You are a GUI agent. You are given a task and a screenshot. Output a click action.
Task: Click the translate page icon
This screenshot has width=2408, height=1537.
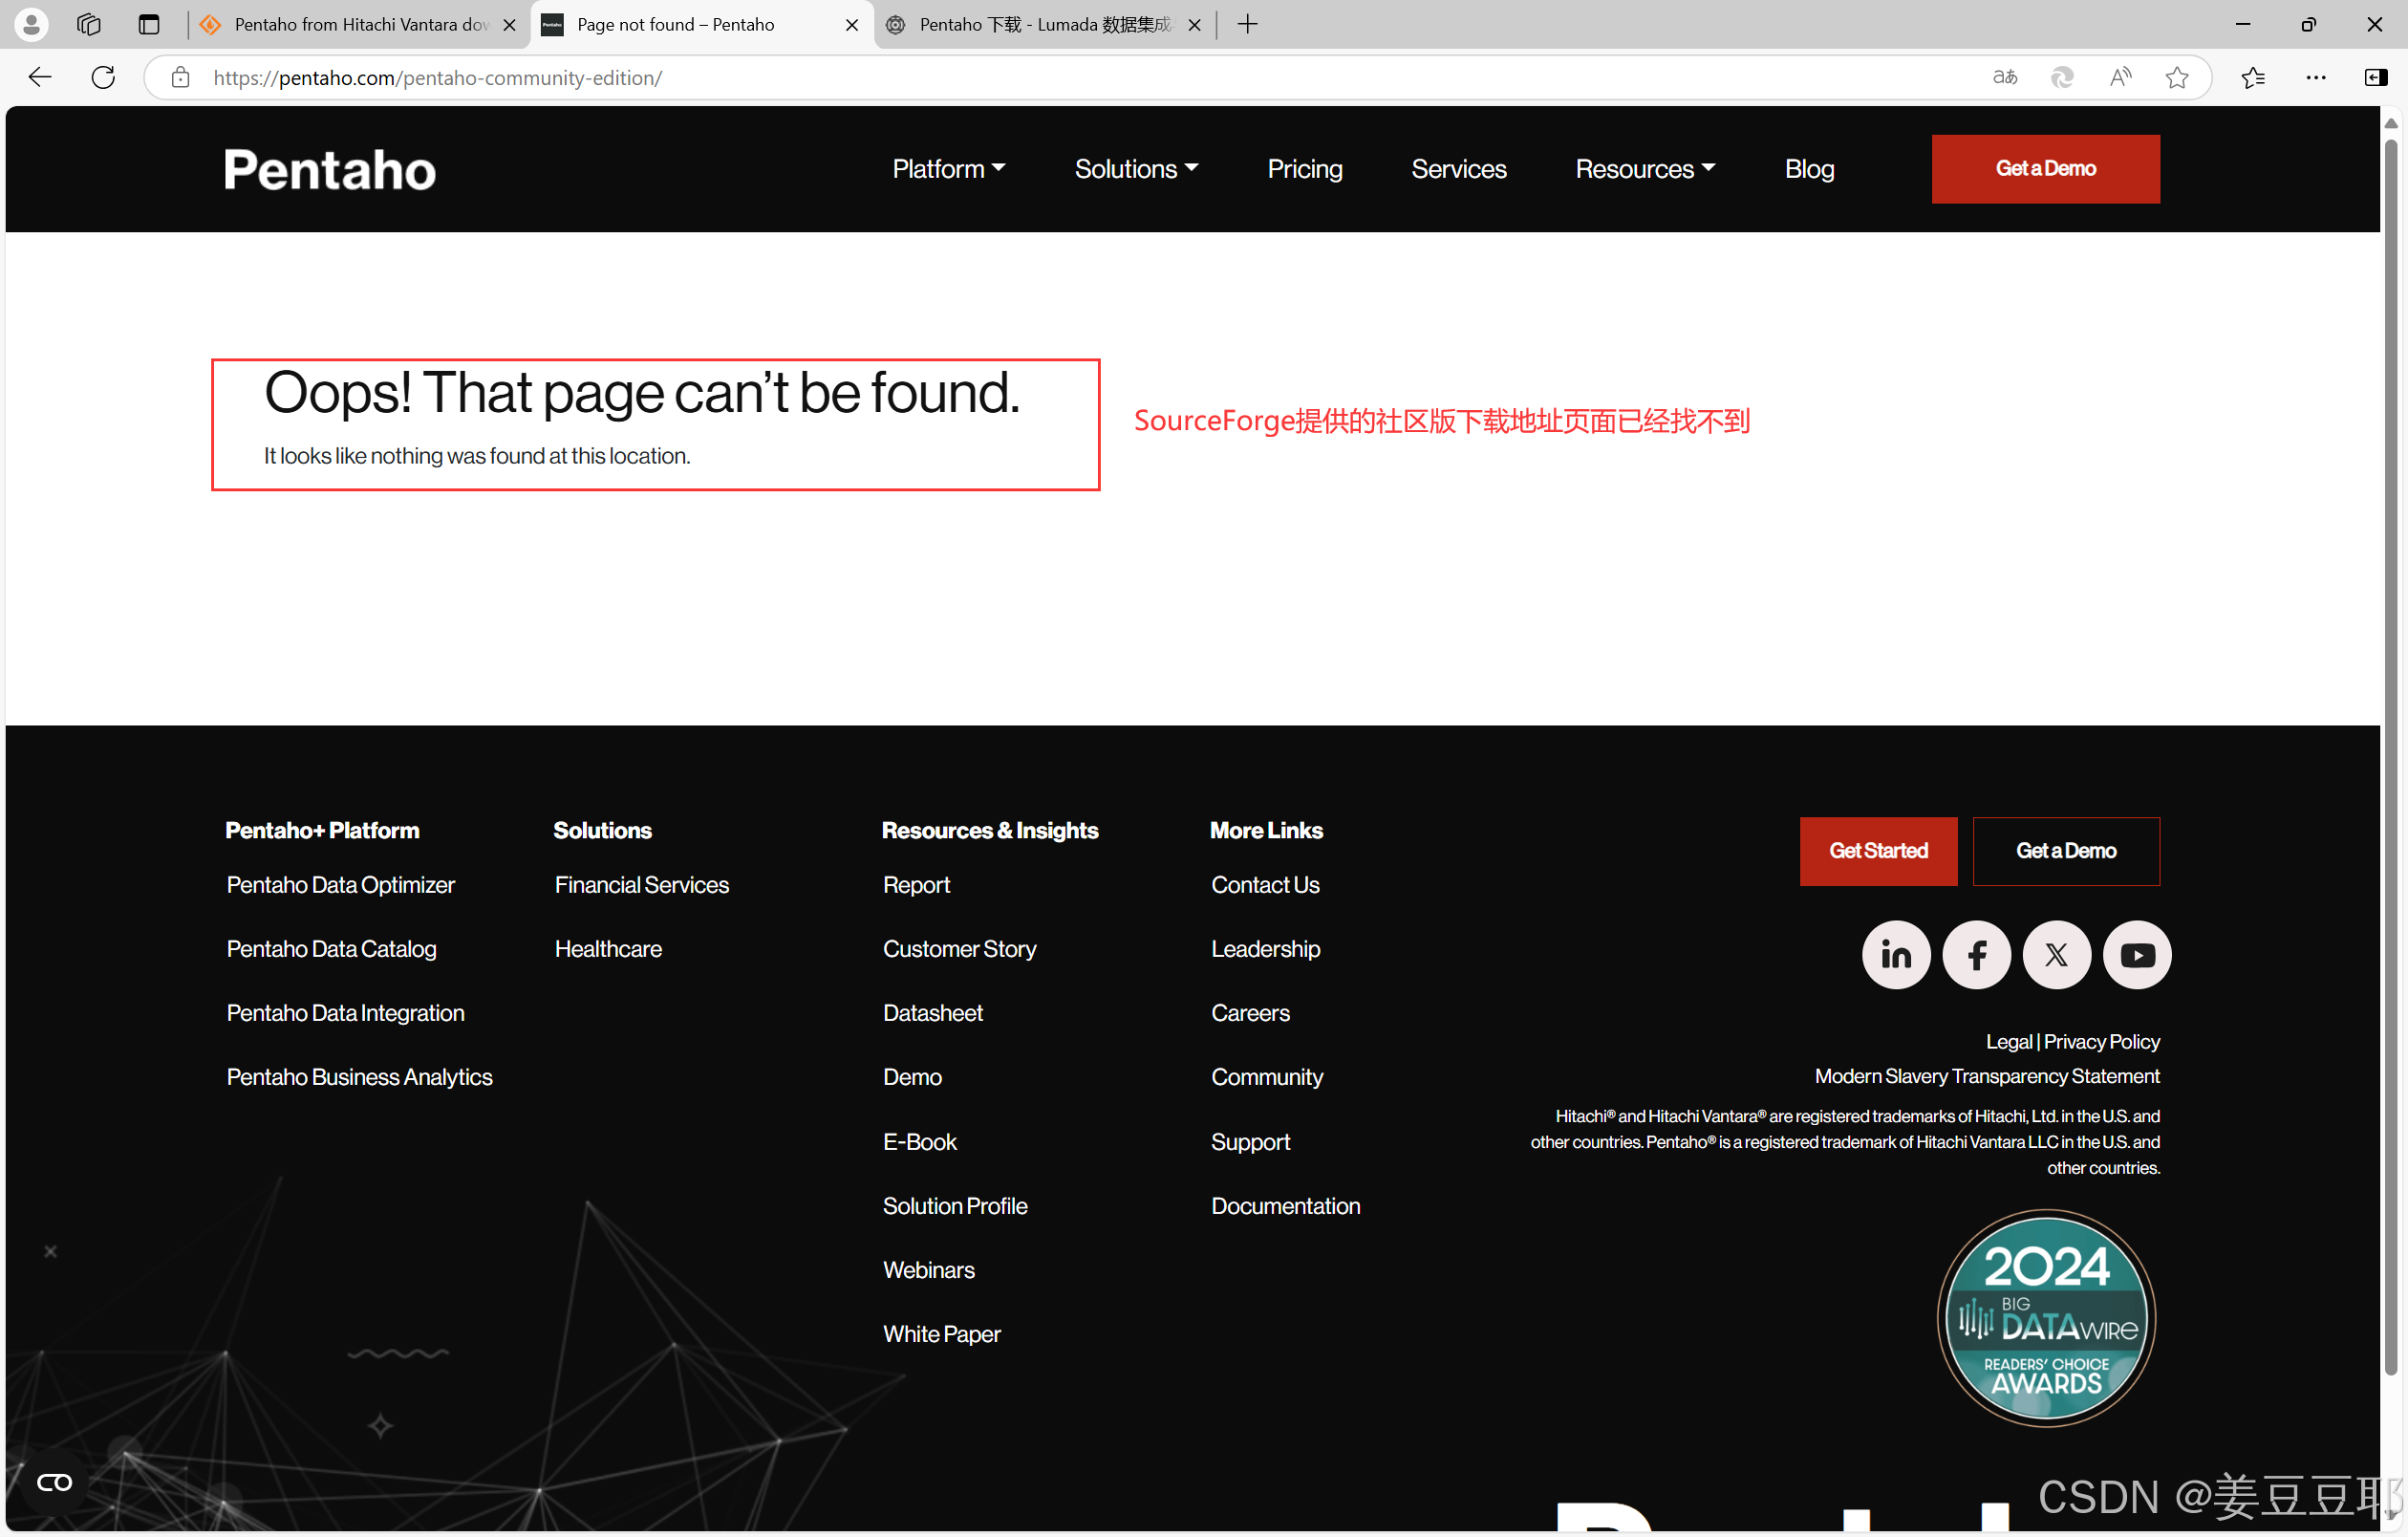pos(2004,77)
